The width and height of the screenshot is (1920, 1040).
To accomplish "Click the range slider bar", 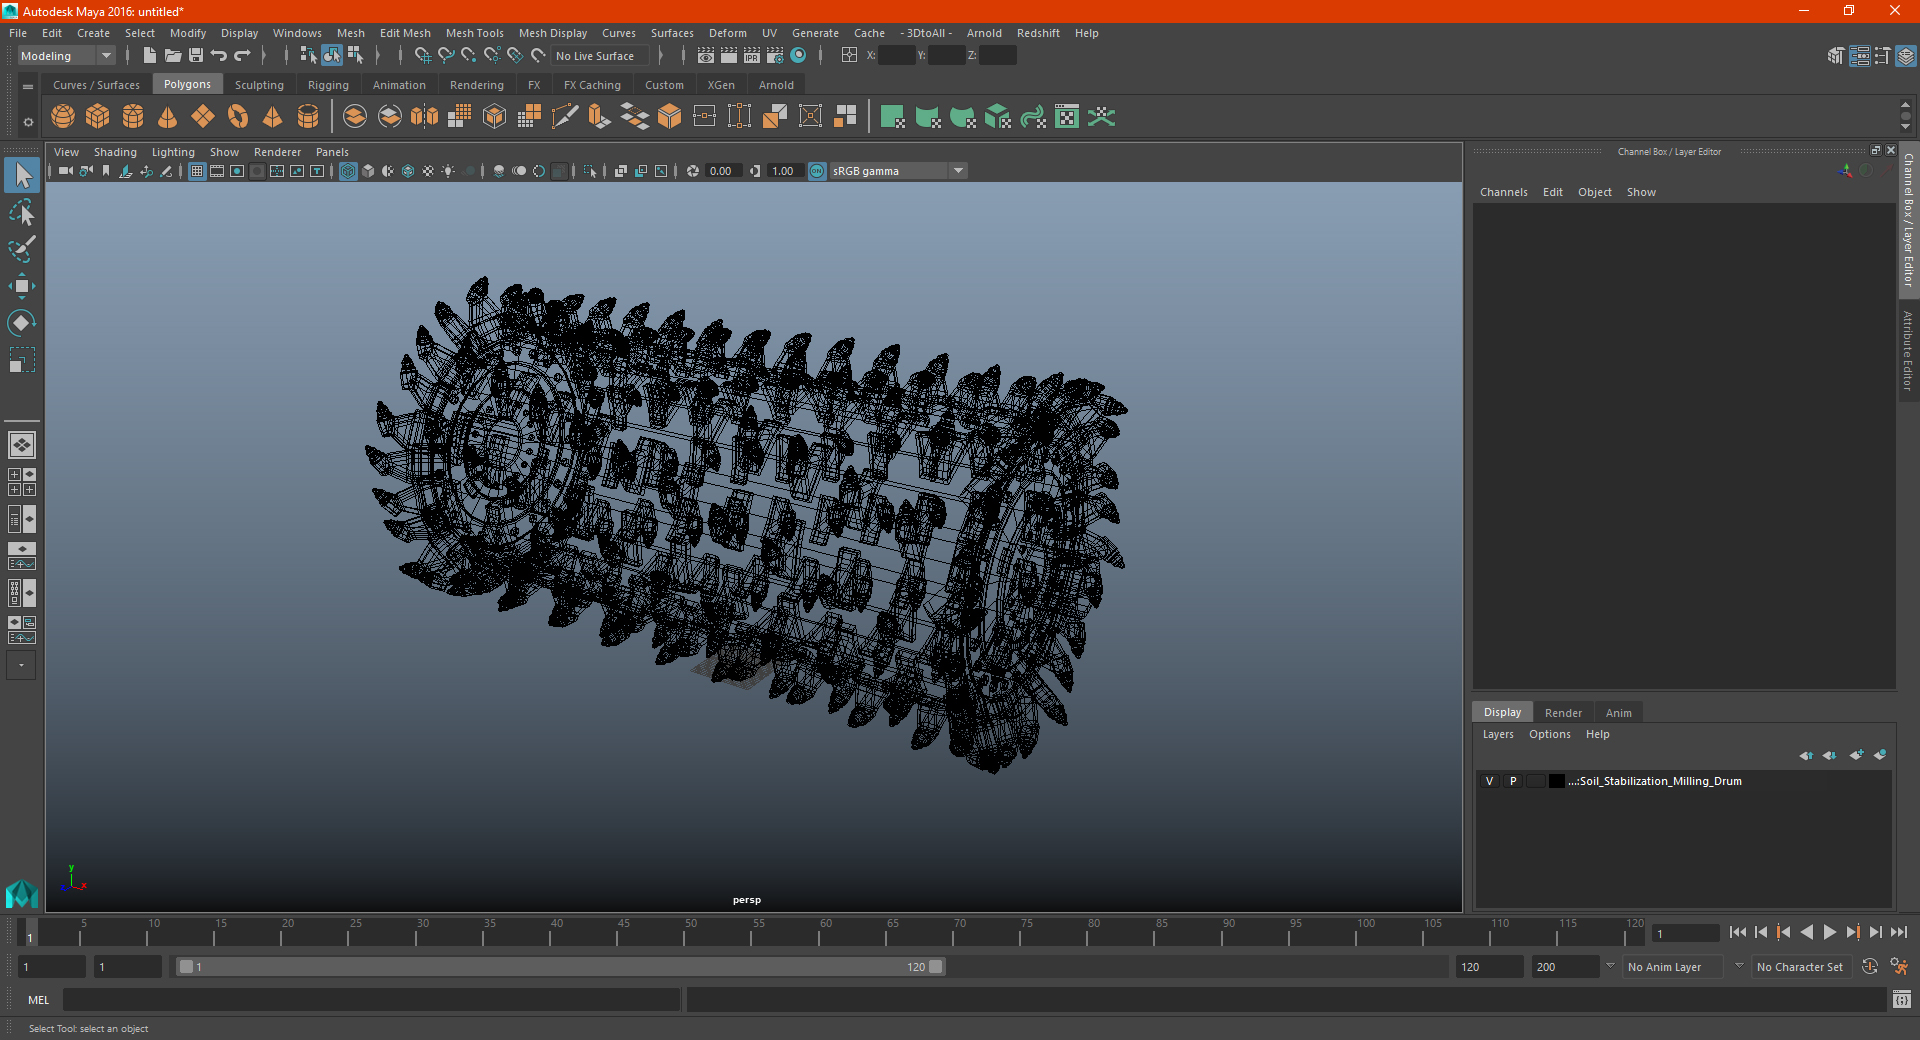I will pos(560,967).
